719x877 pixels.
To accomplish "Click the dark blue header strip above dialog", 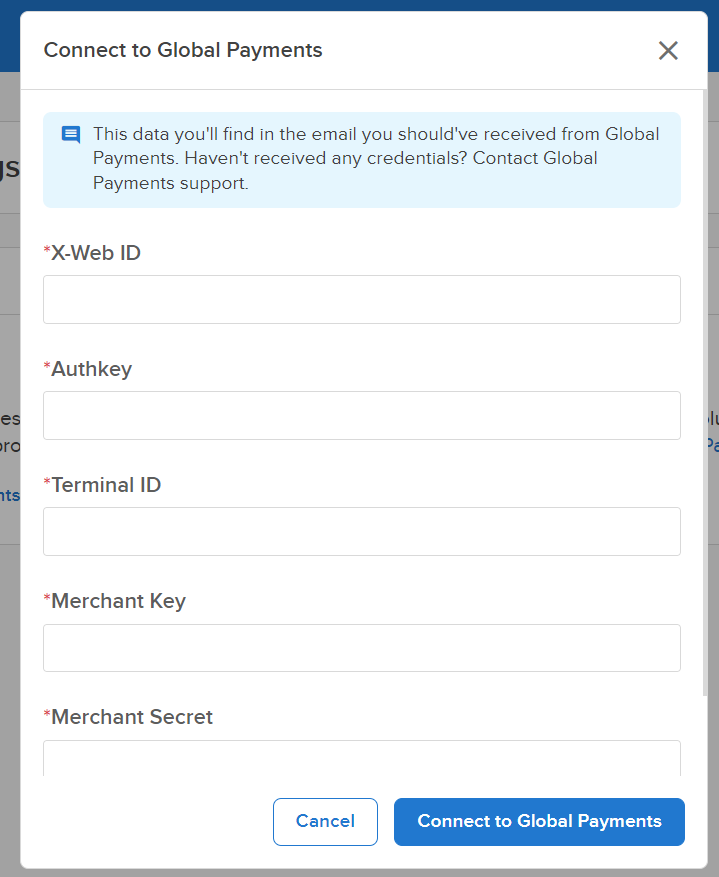I will (x=360, y=5).
